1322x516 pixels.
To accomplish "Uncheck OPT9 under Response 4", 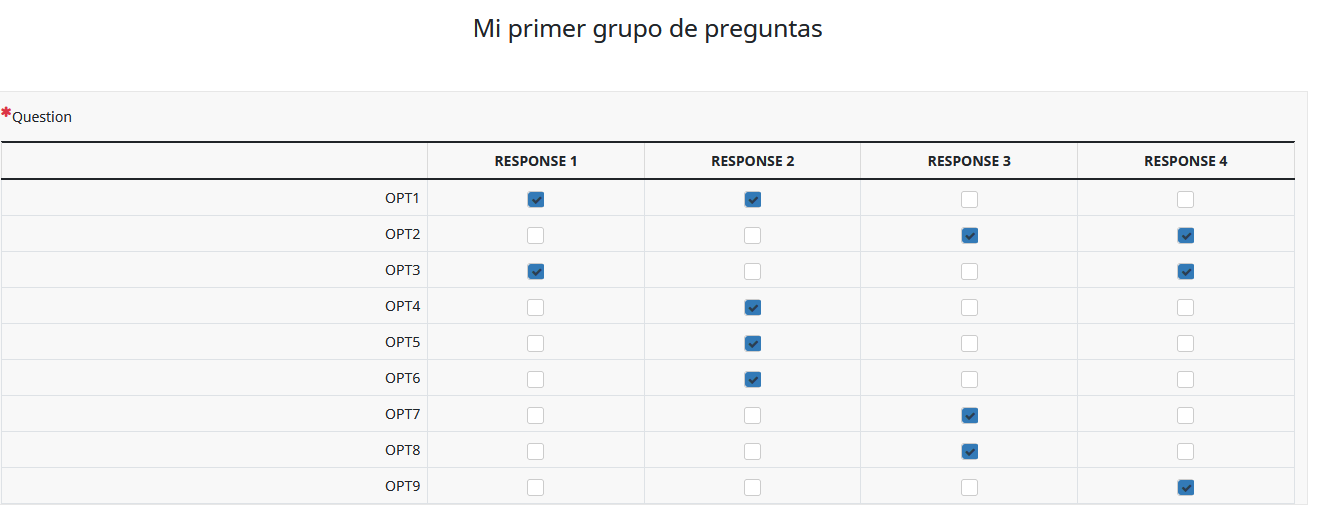I will (1186, 487).
